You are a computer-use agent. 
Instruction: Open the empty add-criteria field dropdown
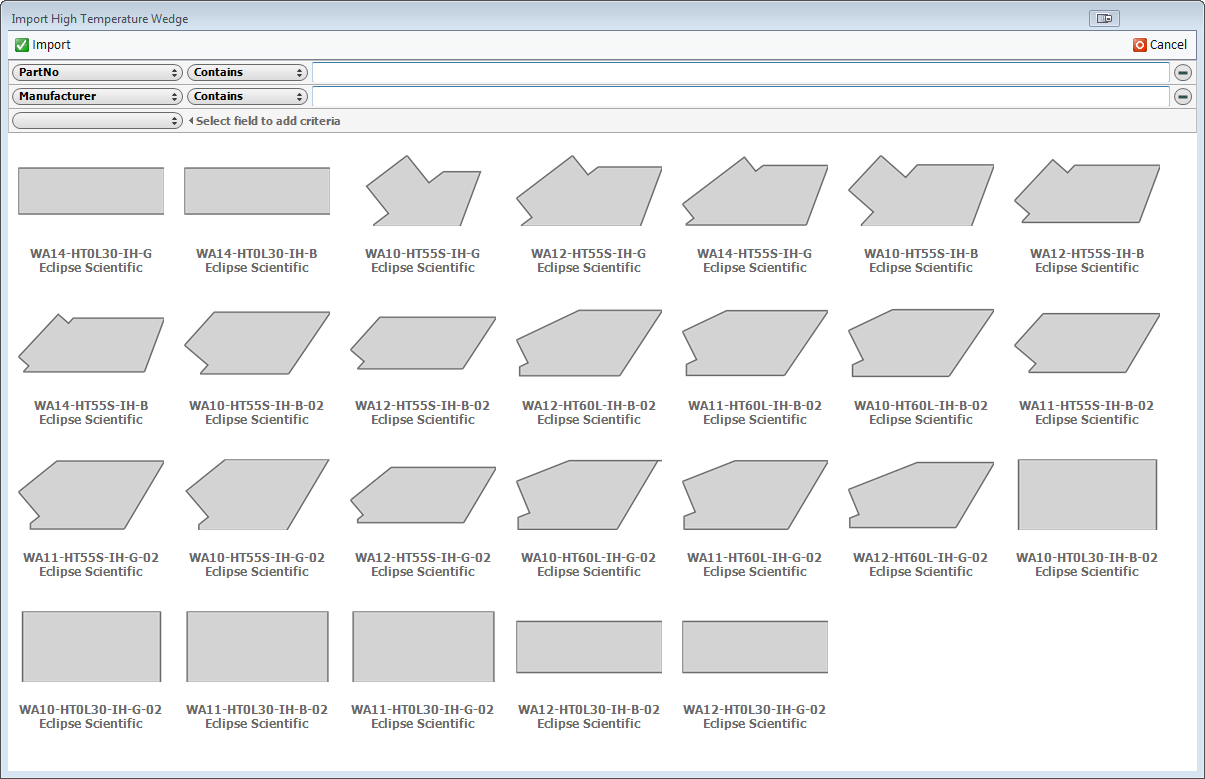point(97,121)
